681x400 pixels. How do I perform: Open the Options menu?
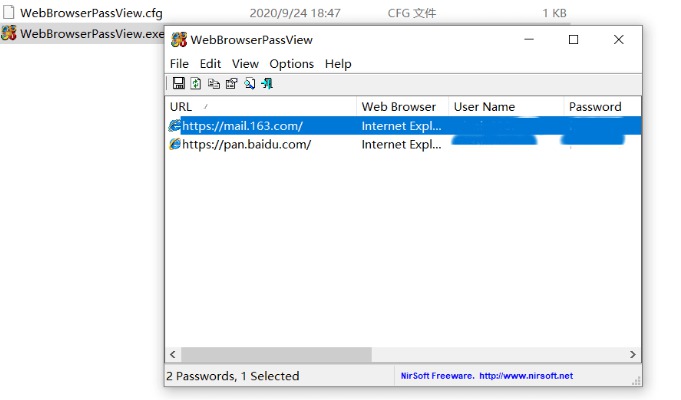pyautogui.click(x=291, y=64)
